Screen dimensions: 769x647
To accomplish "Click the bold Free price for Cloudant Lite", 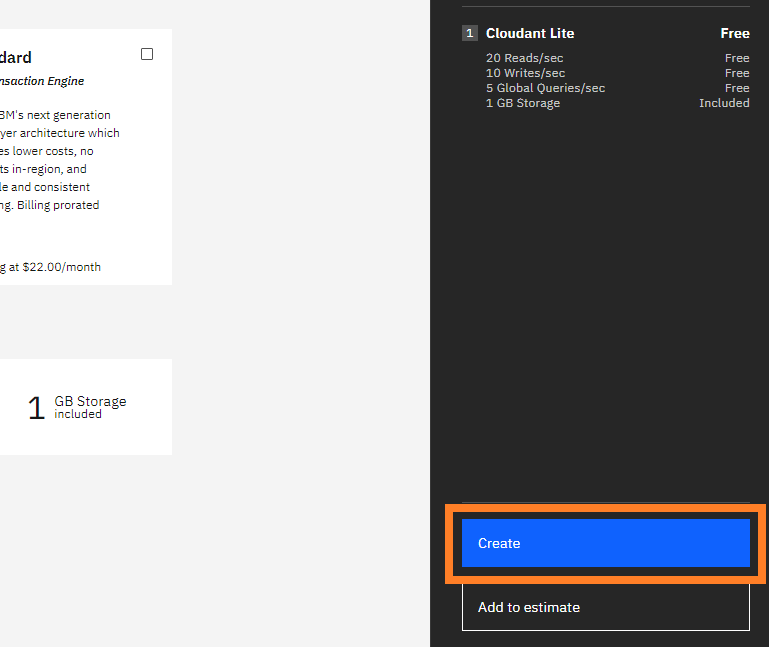I will pyautogui.click(x=734, y=33).
